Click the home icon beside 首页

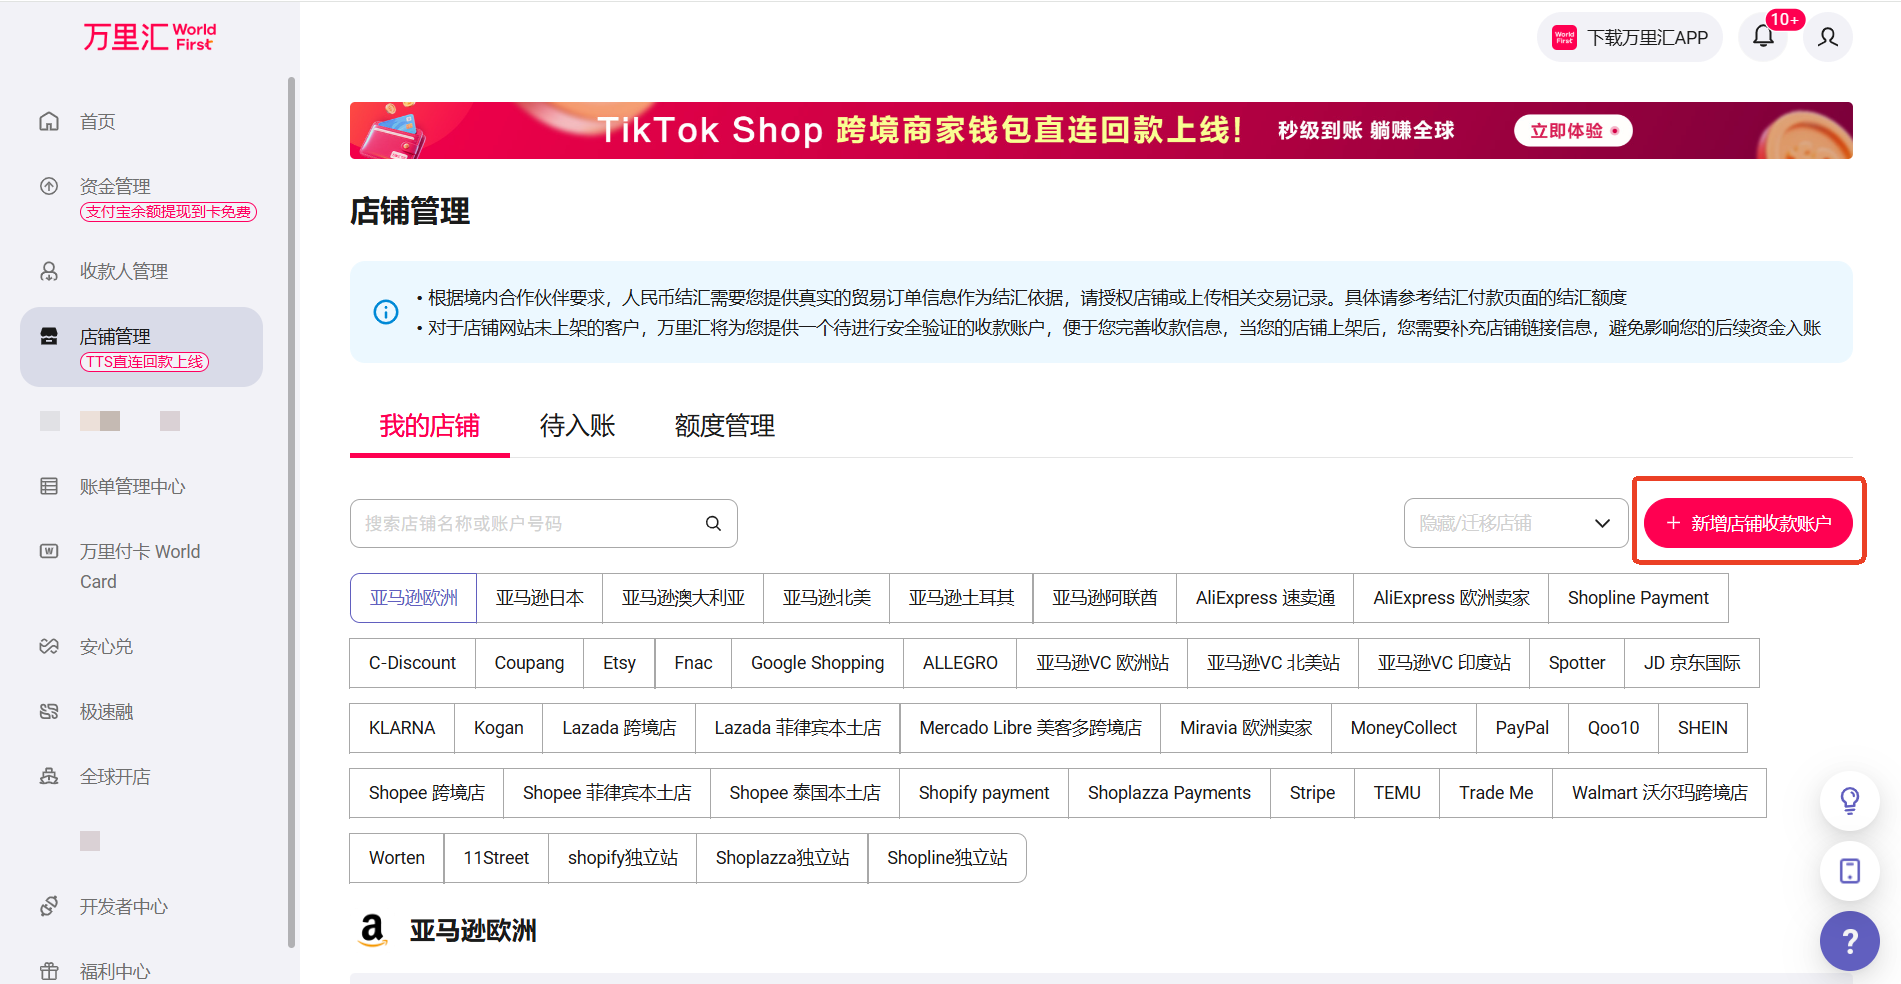point(49,121)
